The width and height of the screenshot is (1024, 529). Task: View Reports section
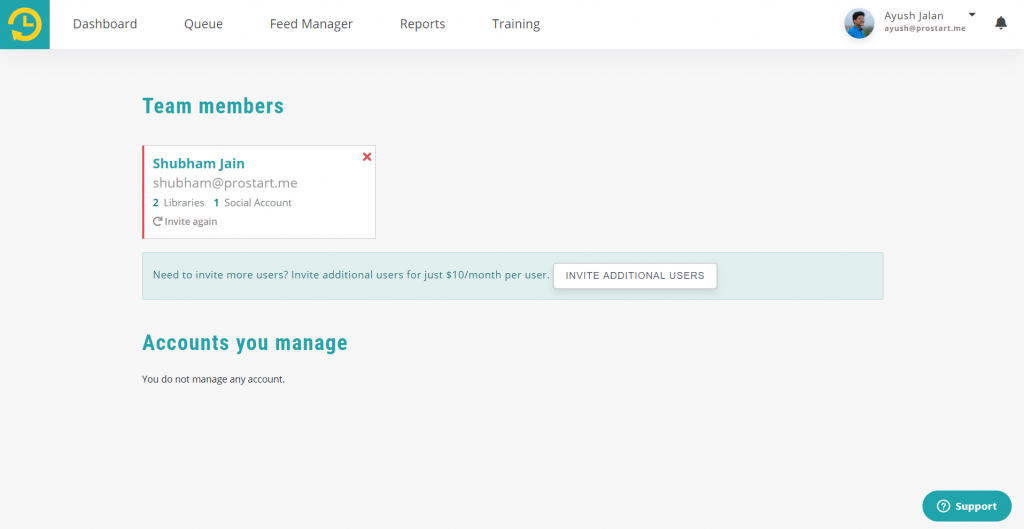coord(423,24)
